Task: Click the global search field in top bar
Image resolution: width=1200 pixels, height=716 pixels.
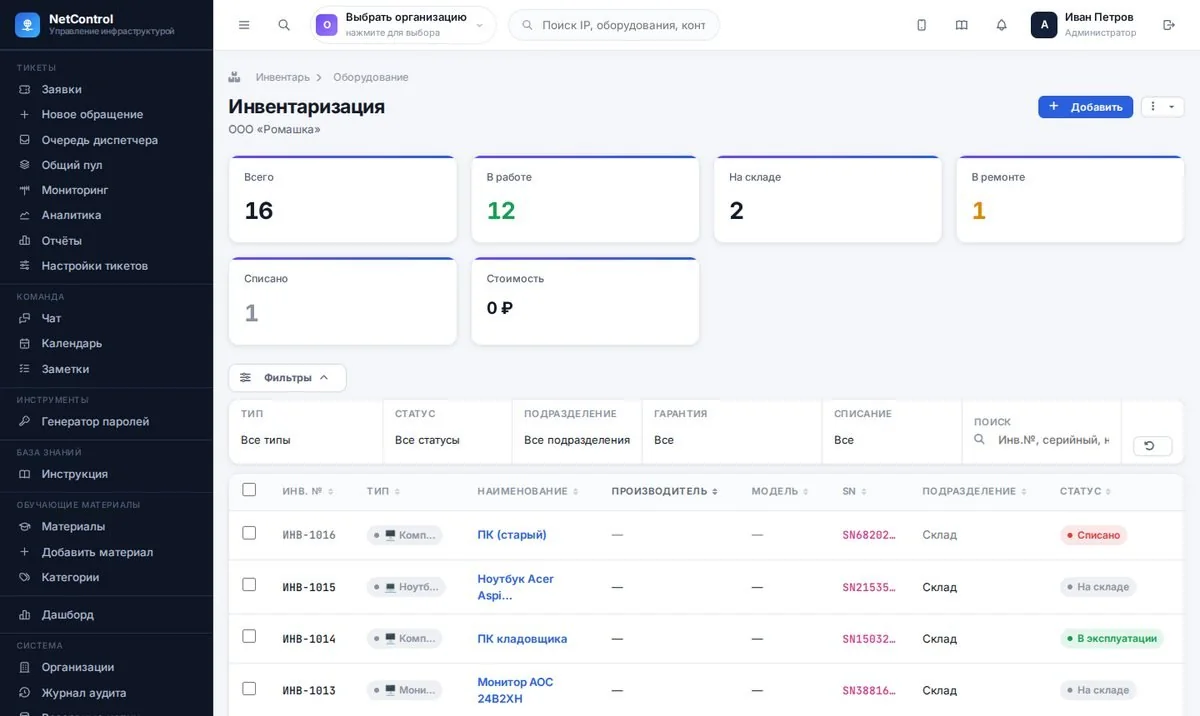Action: coord(614,25)
